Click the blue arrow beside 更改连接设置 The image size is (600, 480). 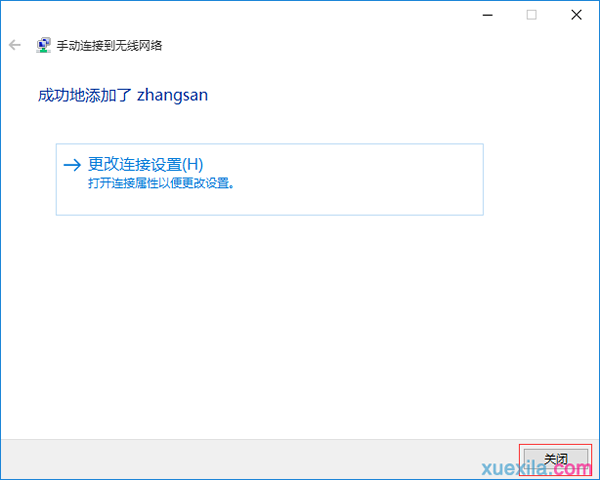pos(72,165)
